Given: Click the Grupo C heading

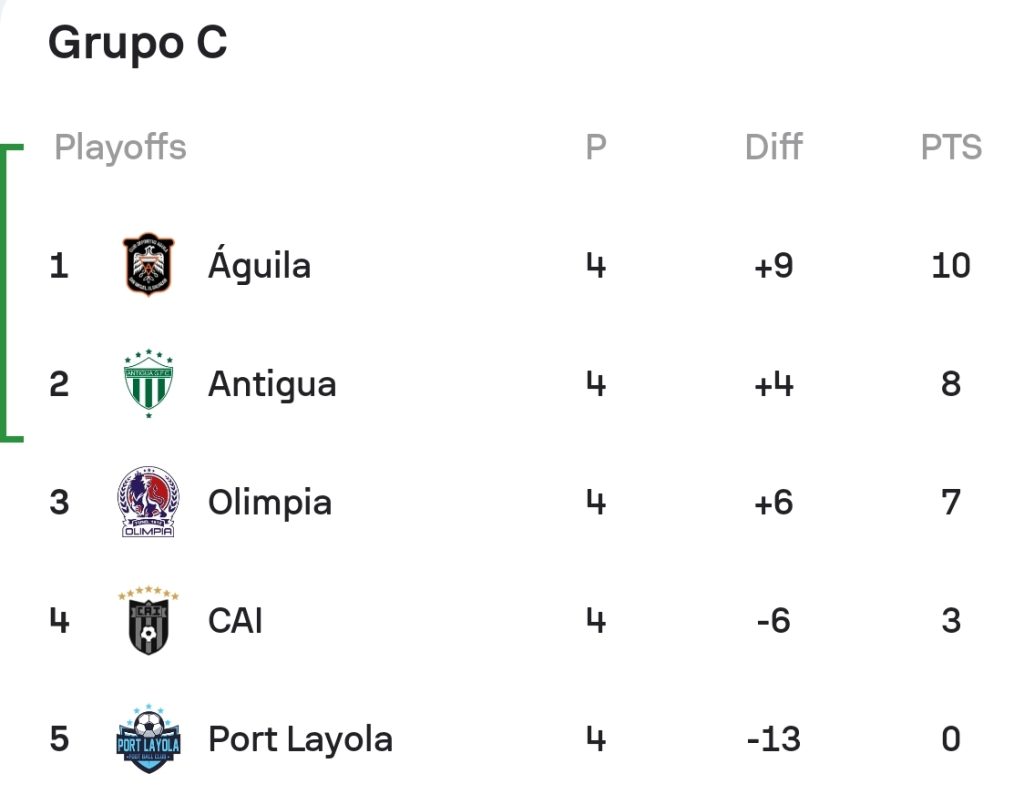Looking at the screenshot, I should coord(138,43).
